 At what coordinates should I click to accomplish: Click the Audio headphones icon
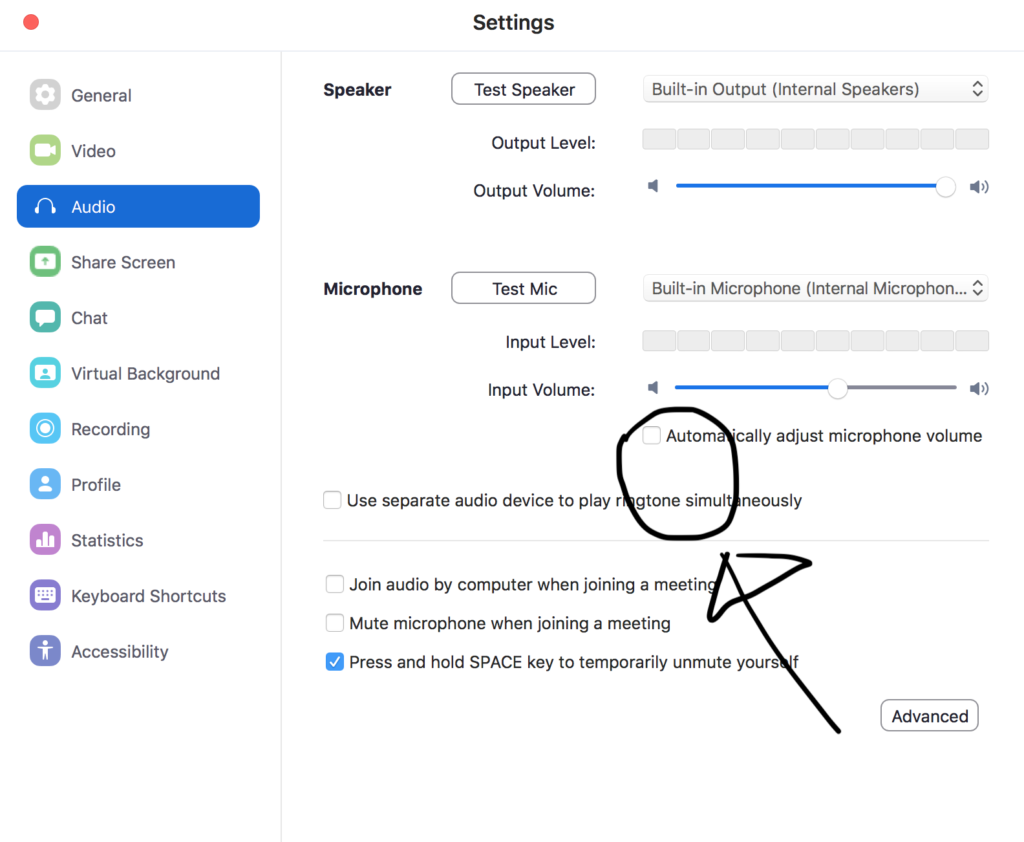[45, 206]
